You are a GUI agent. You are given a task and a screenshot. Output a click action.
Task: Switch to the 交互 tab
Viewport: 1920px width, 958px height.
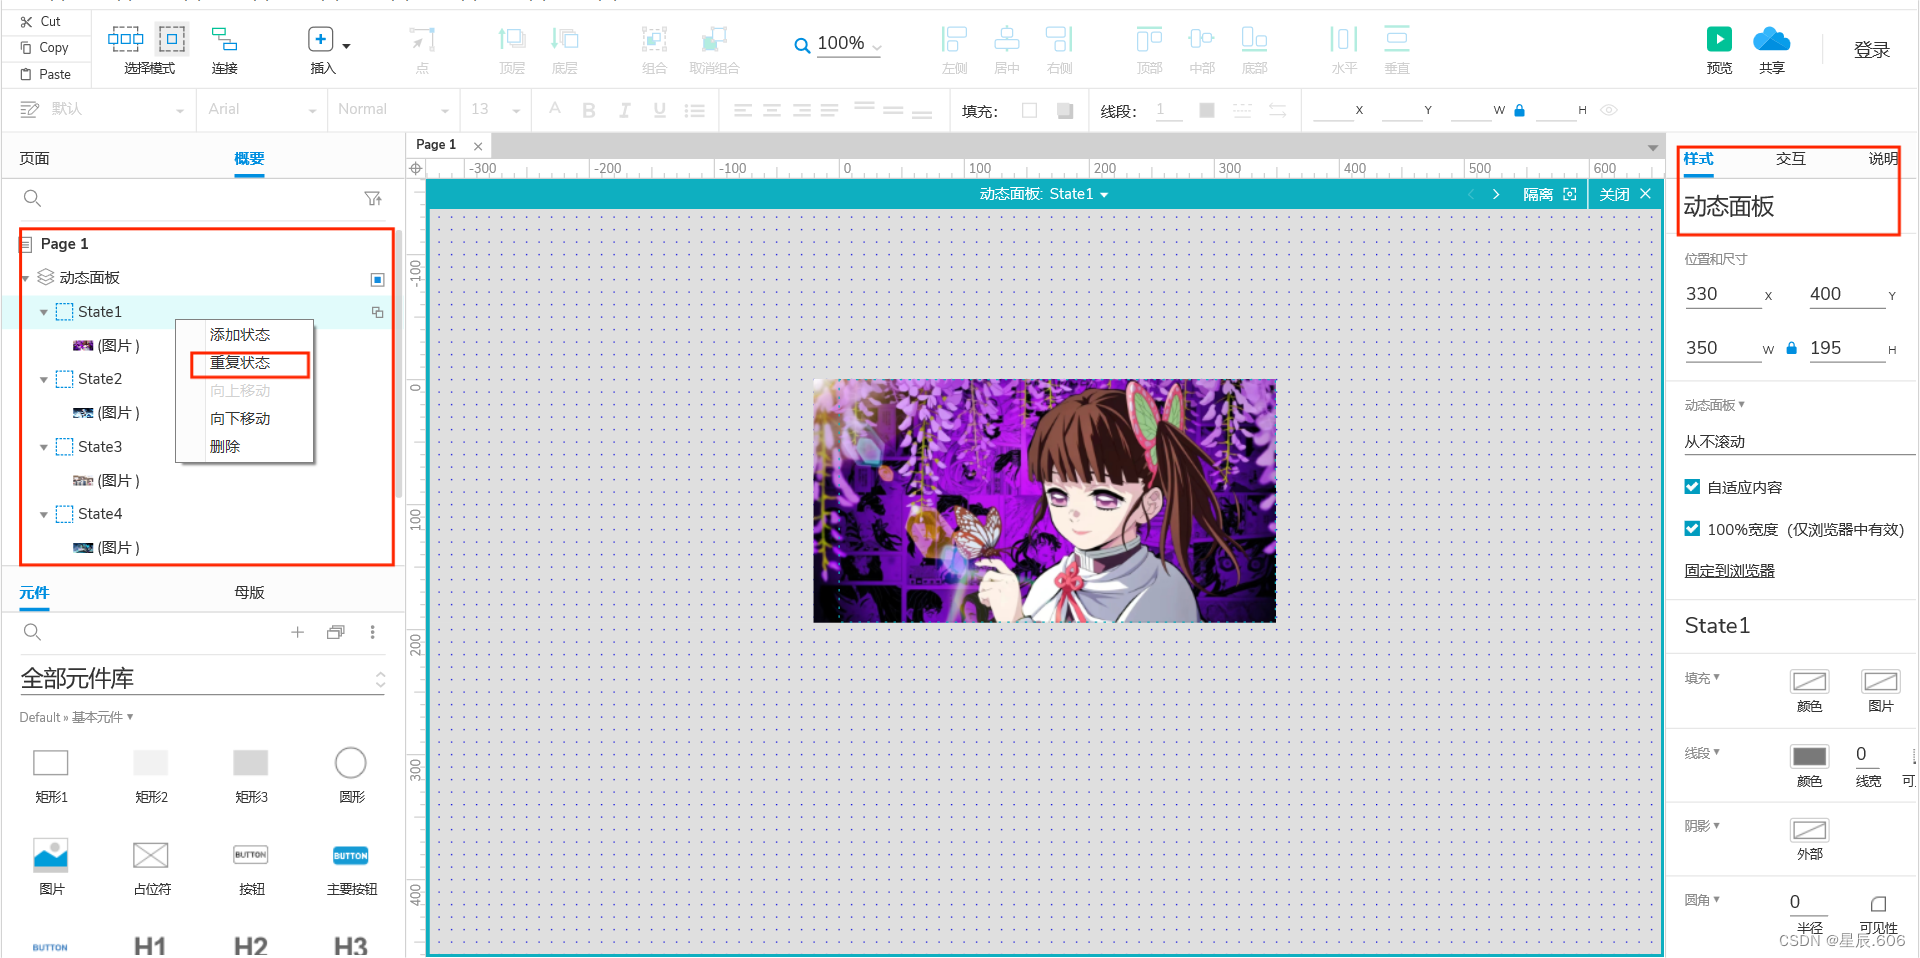[1790, 159]
